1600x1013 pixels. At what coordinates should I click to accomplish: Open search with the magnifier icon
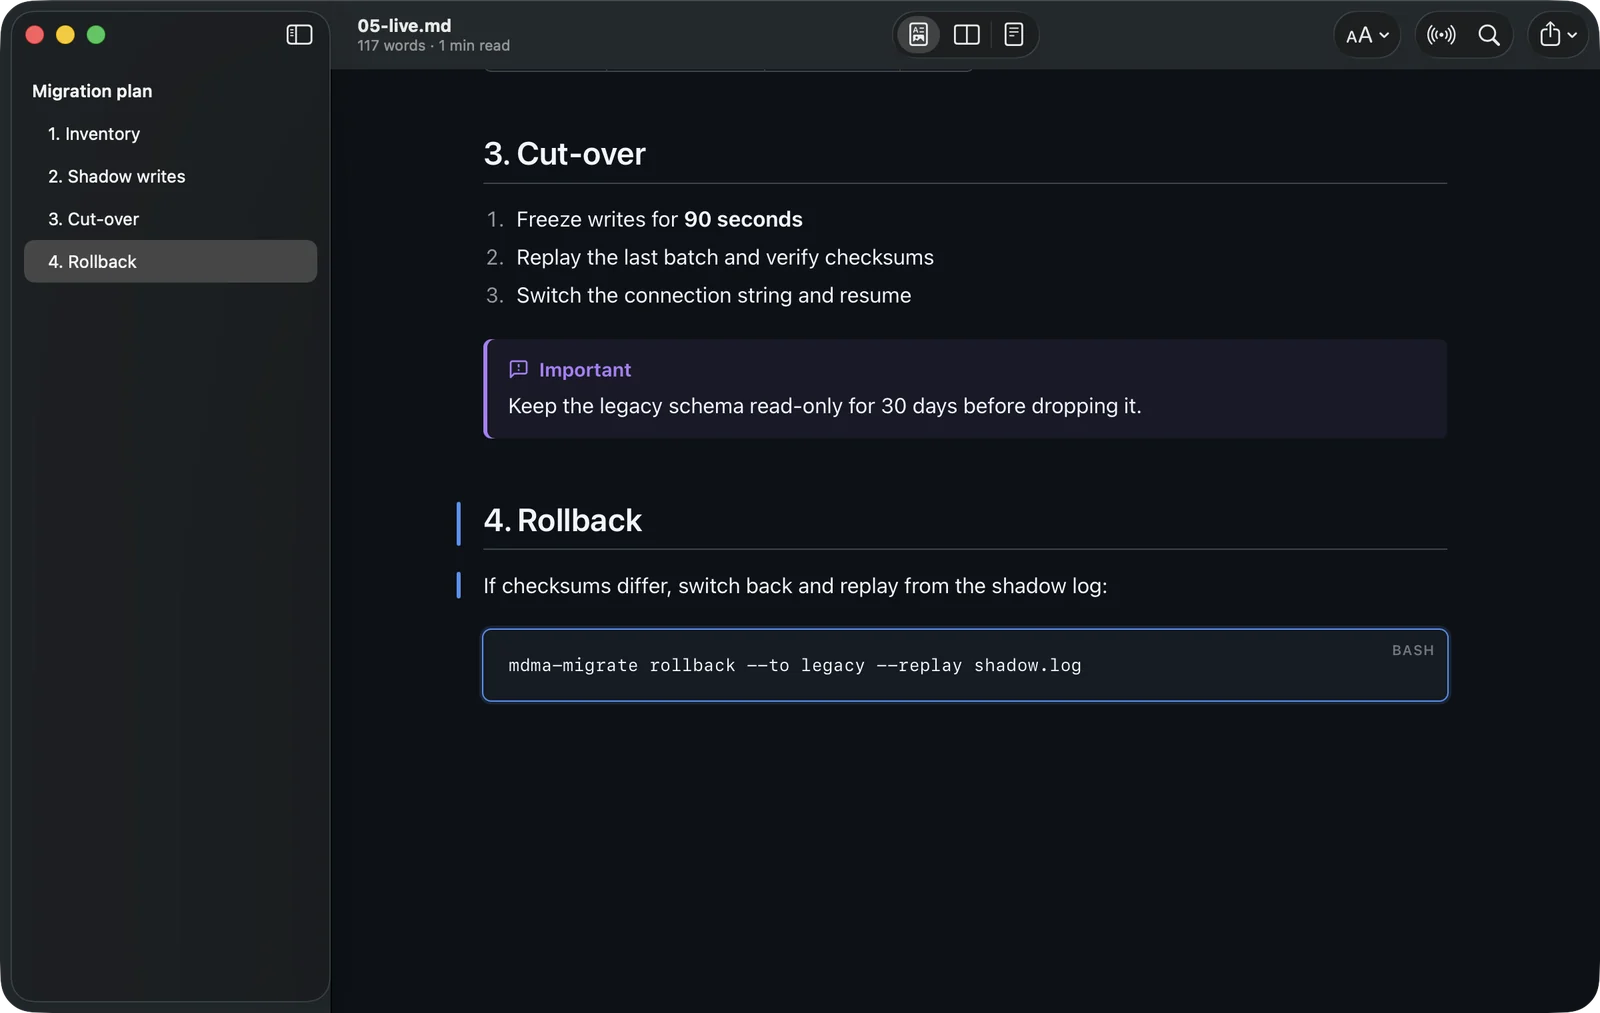coord(1488,35)
